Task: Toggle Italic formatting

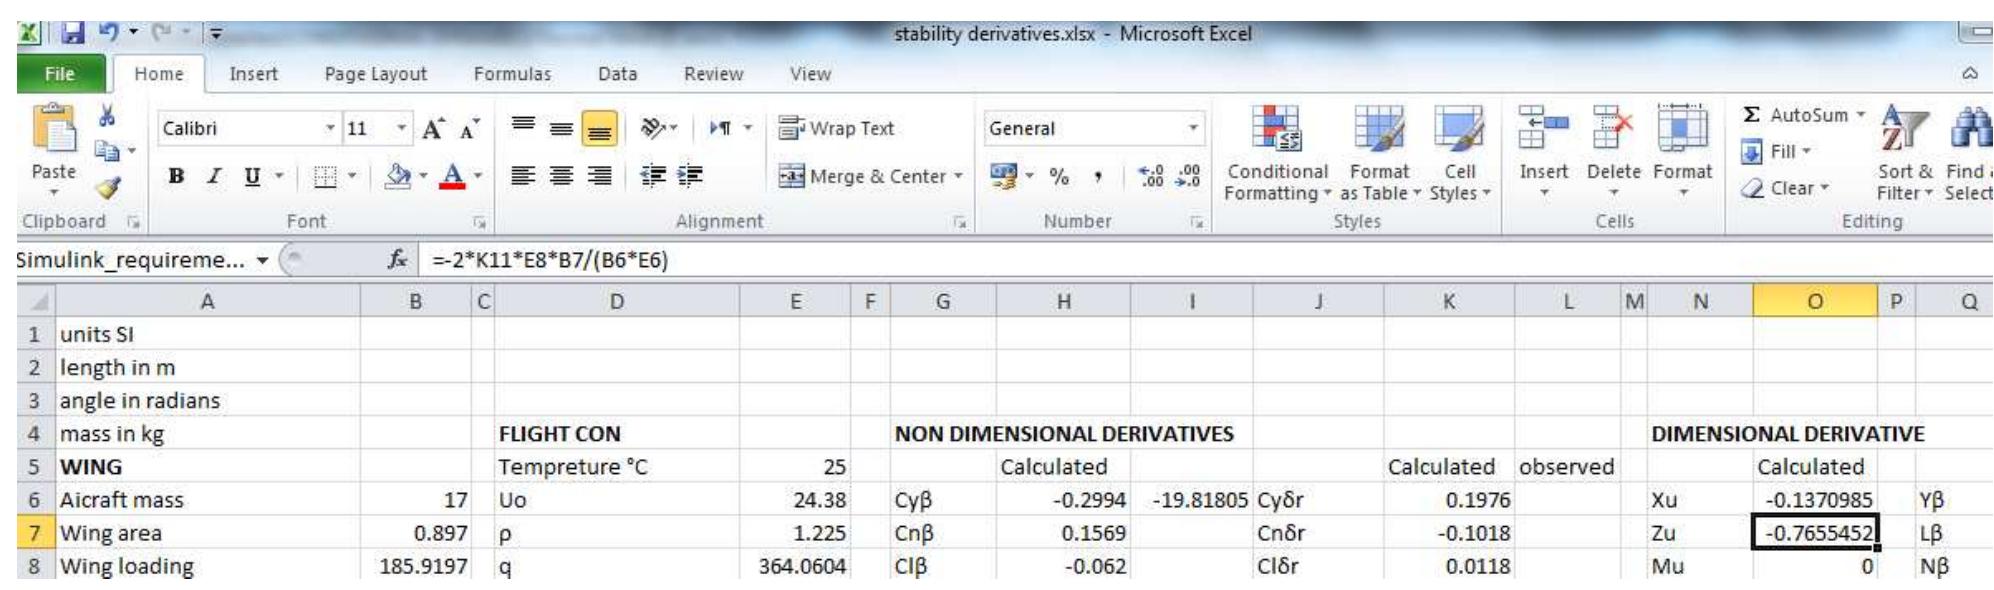Action: pos(213,177)
